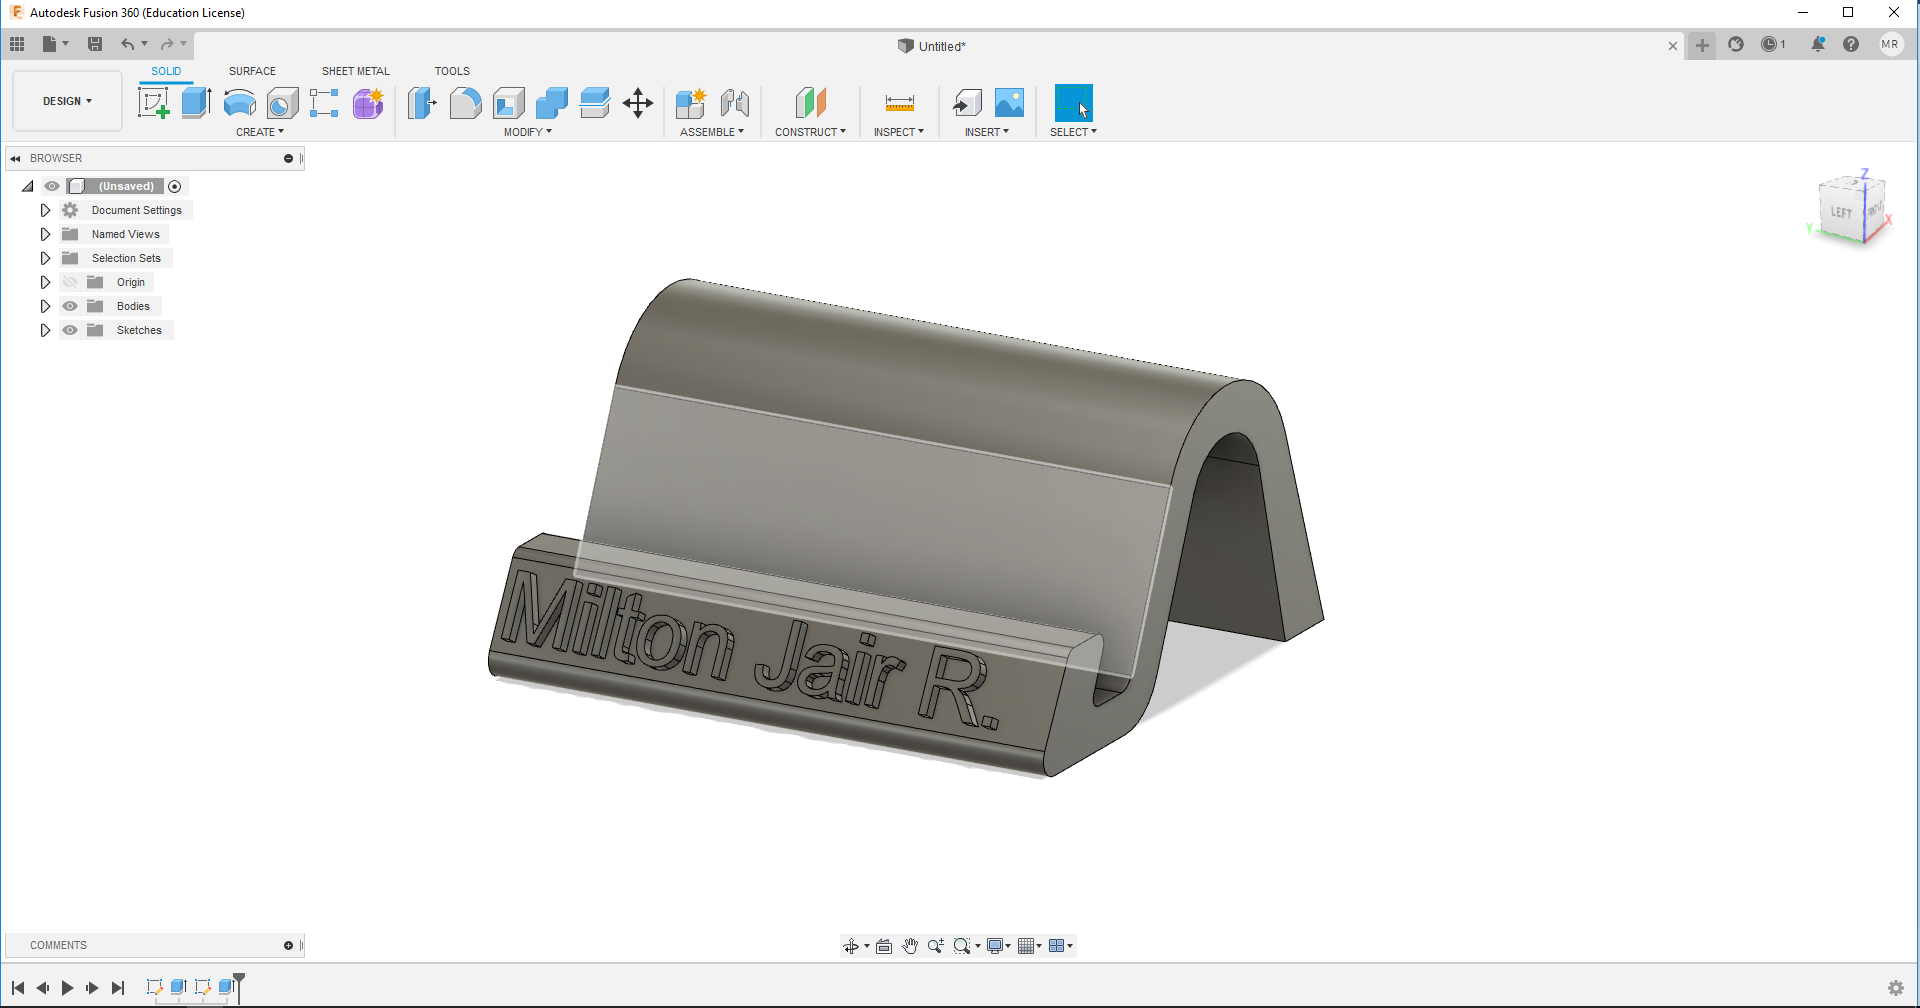The height and width of the screenshot is (1008, 1920).
Task: Open the Select dropdown menu
Action: coord(1073,132)
